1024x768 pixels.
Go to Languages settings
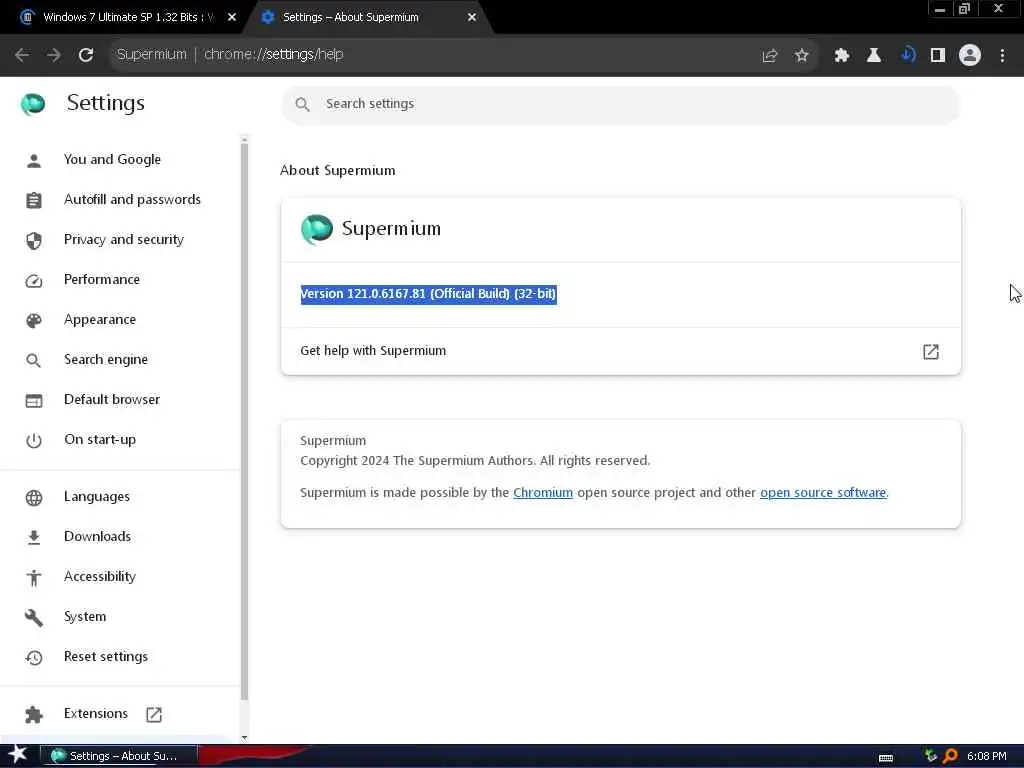pyautogui.click(x=97, y=496)
